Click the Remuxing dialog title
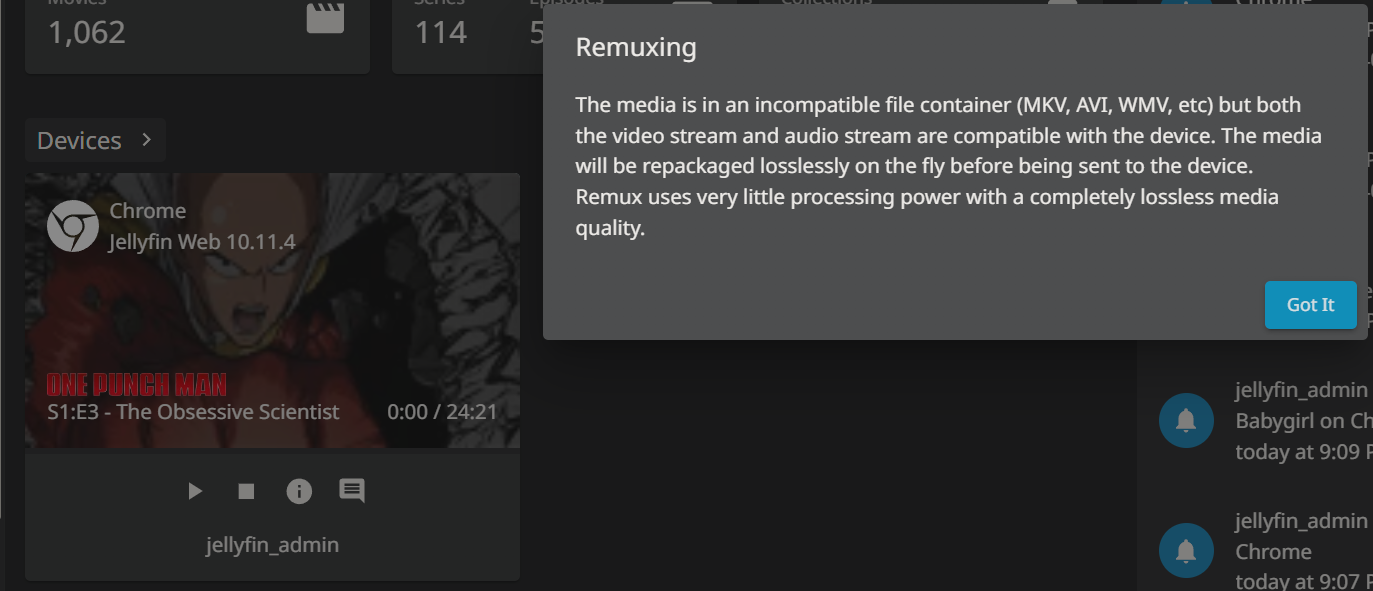This screenshot has height=591, width=1373. pyautogui.click(x=636, y=47)
